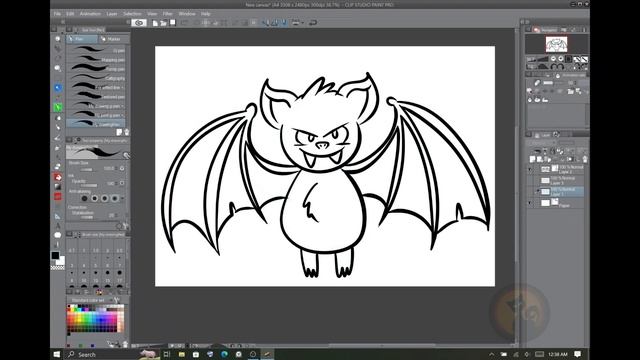
Task: Select the Balloon speech bubble tool
Action: click(x=58, y=235)
